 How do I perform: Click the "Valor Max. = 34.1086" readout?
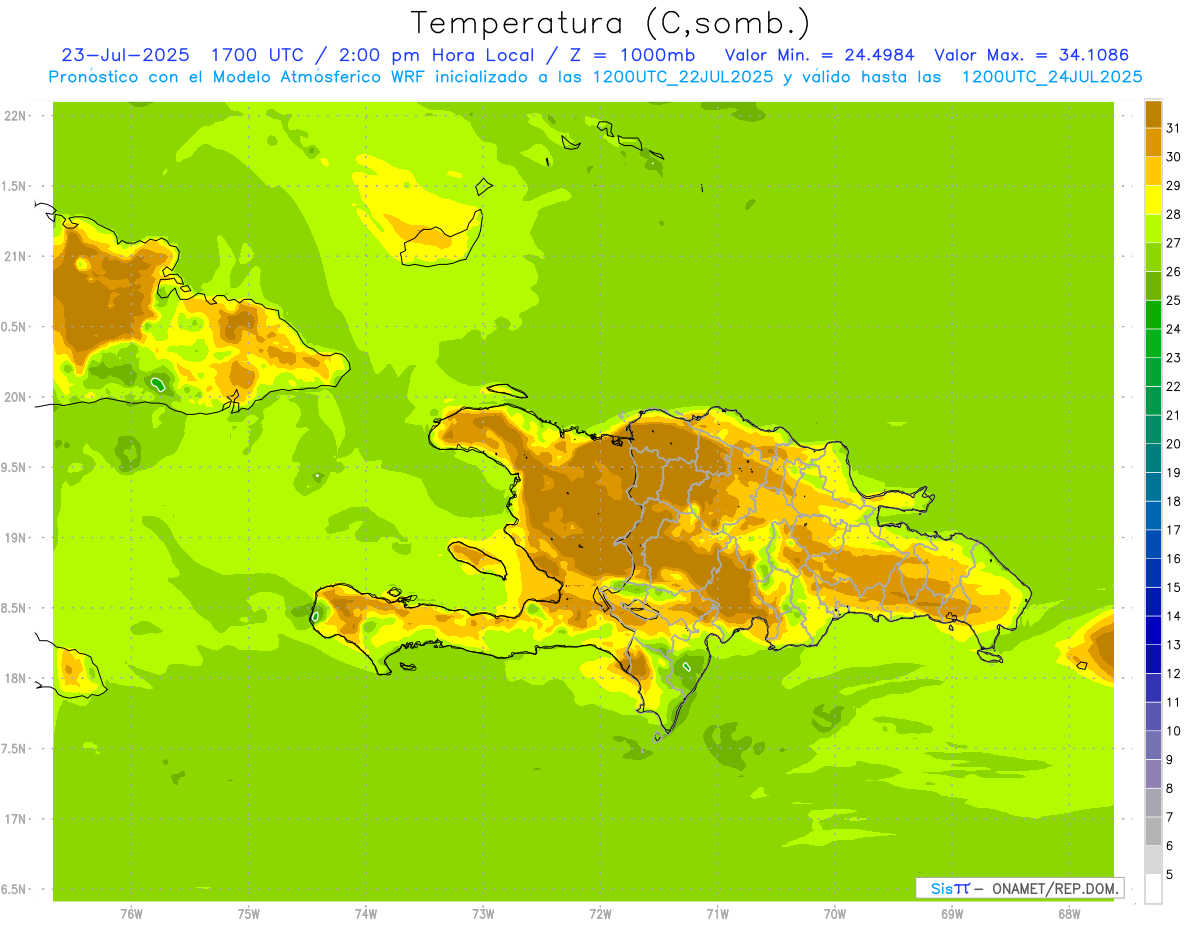click(x=1033, y=55)
